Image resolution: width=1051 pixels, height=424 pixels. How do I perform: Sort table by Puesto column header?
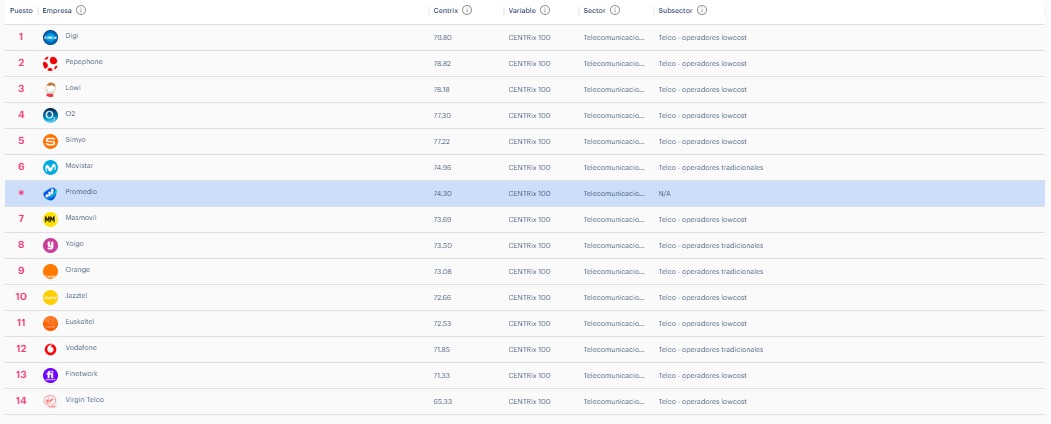pyautogui.click(x=21, y=10)
